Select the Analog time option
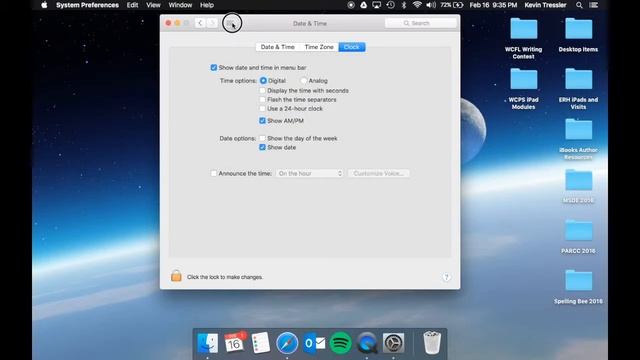640x360 pixels. (304, 81)
